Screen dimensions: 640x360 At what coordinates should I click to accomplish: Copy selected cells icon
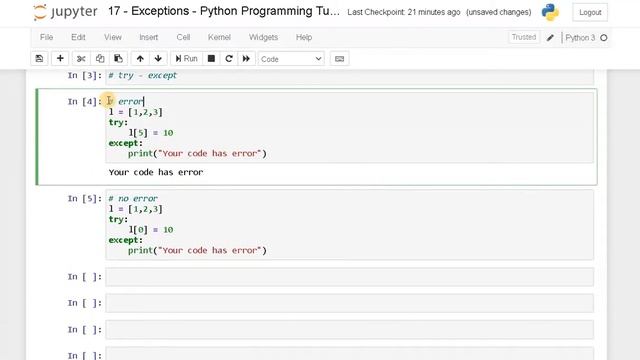tap(100, 59)
